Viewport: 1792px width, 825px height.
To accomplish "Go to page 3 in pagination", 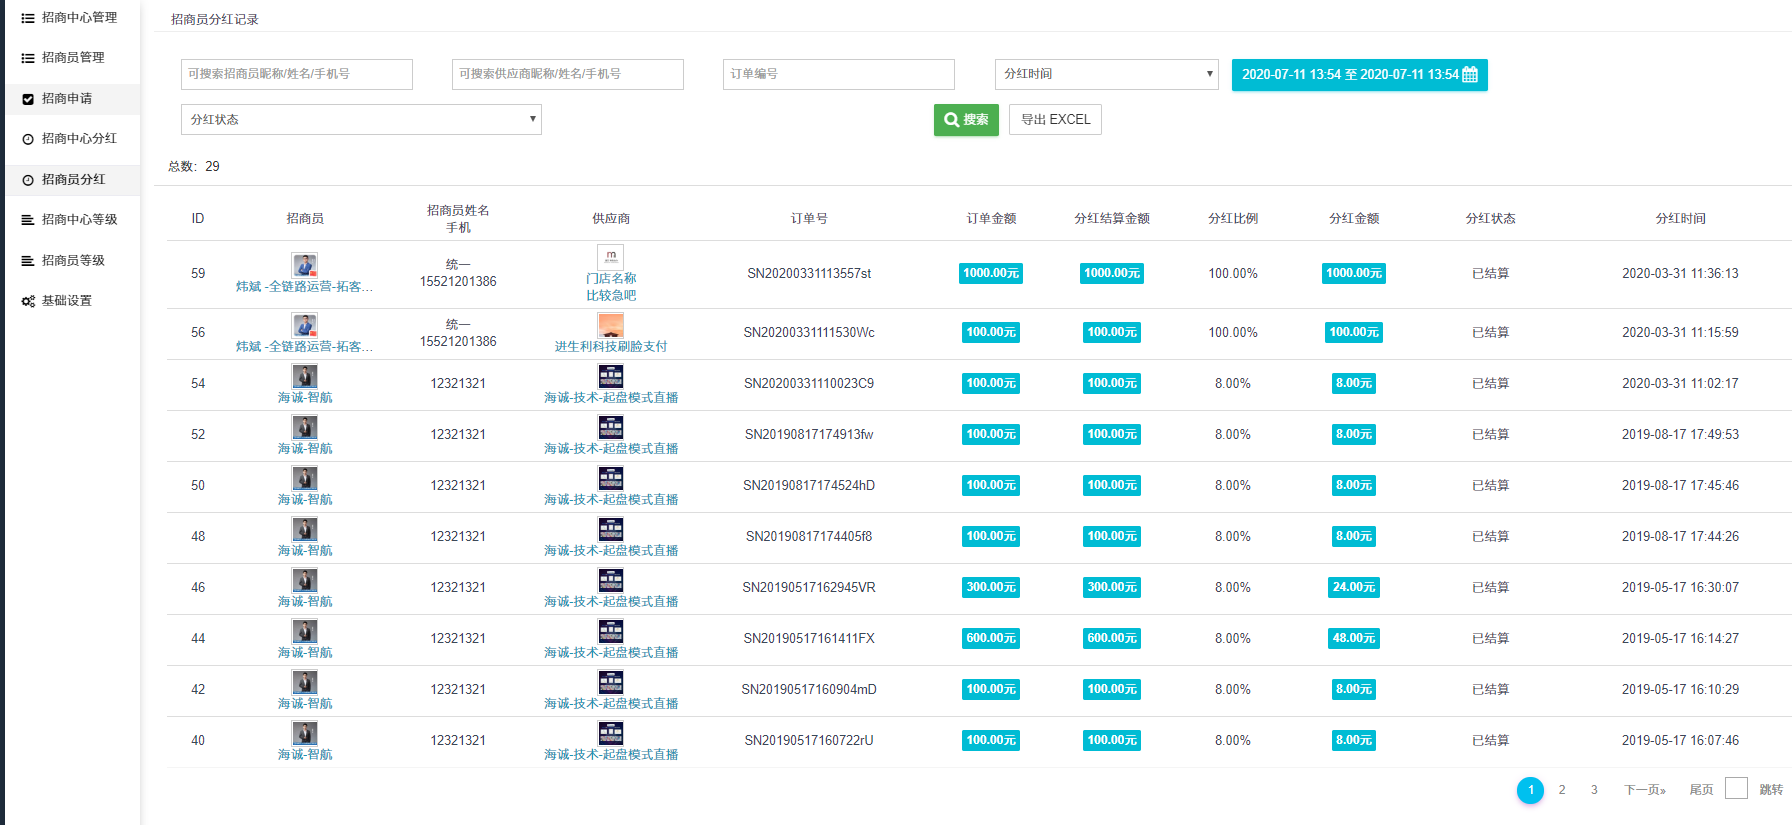I will click(x=1594, y=790).
